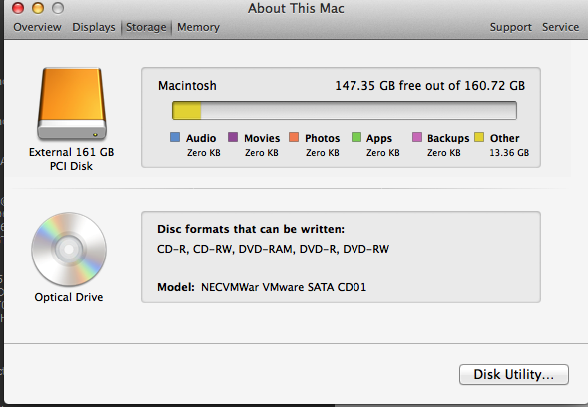Click the Other 13.36 GB value
This screenshot has width=588, height=407.
click(509, 153)
